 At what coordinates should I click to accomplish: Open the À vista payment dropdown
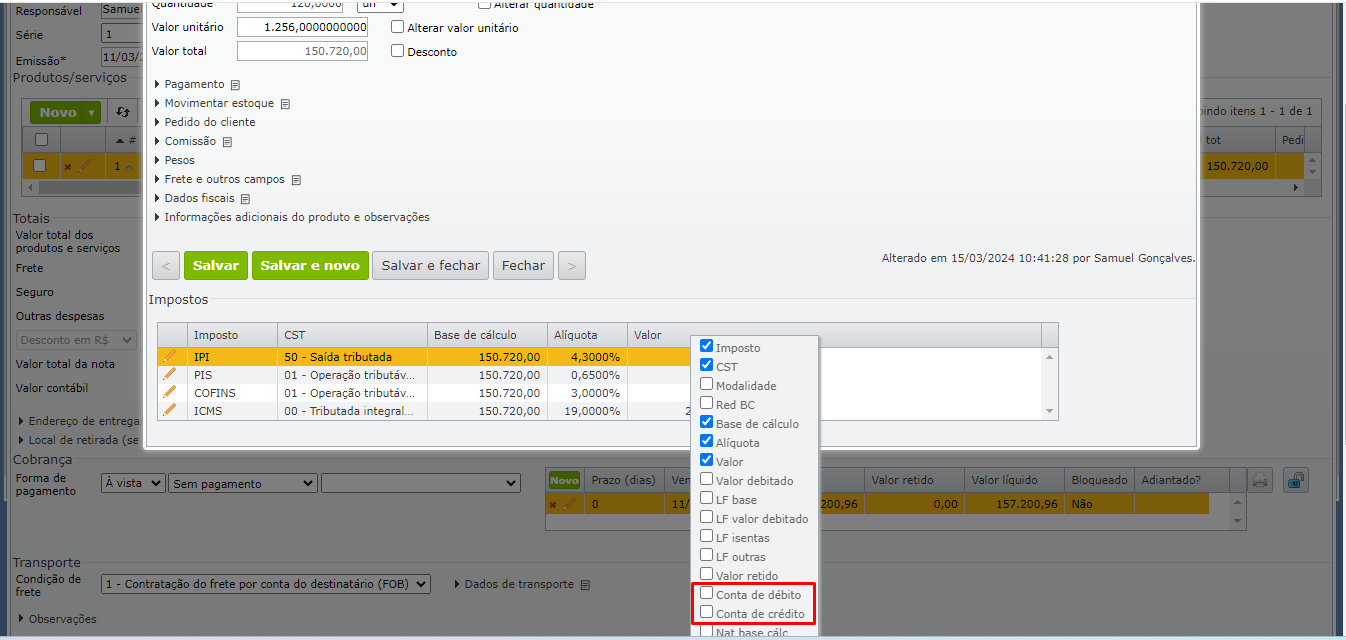coord(134,484)
